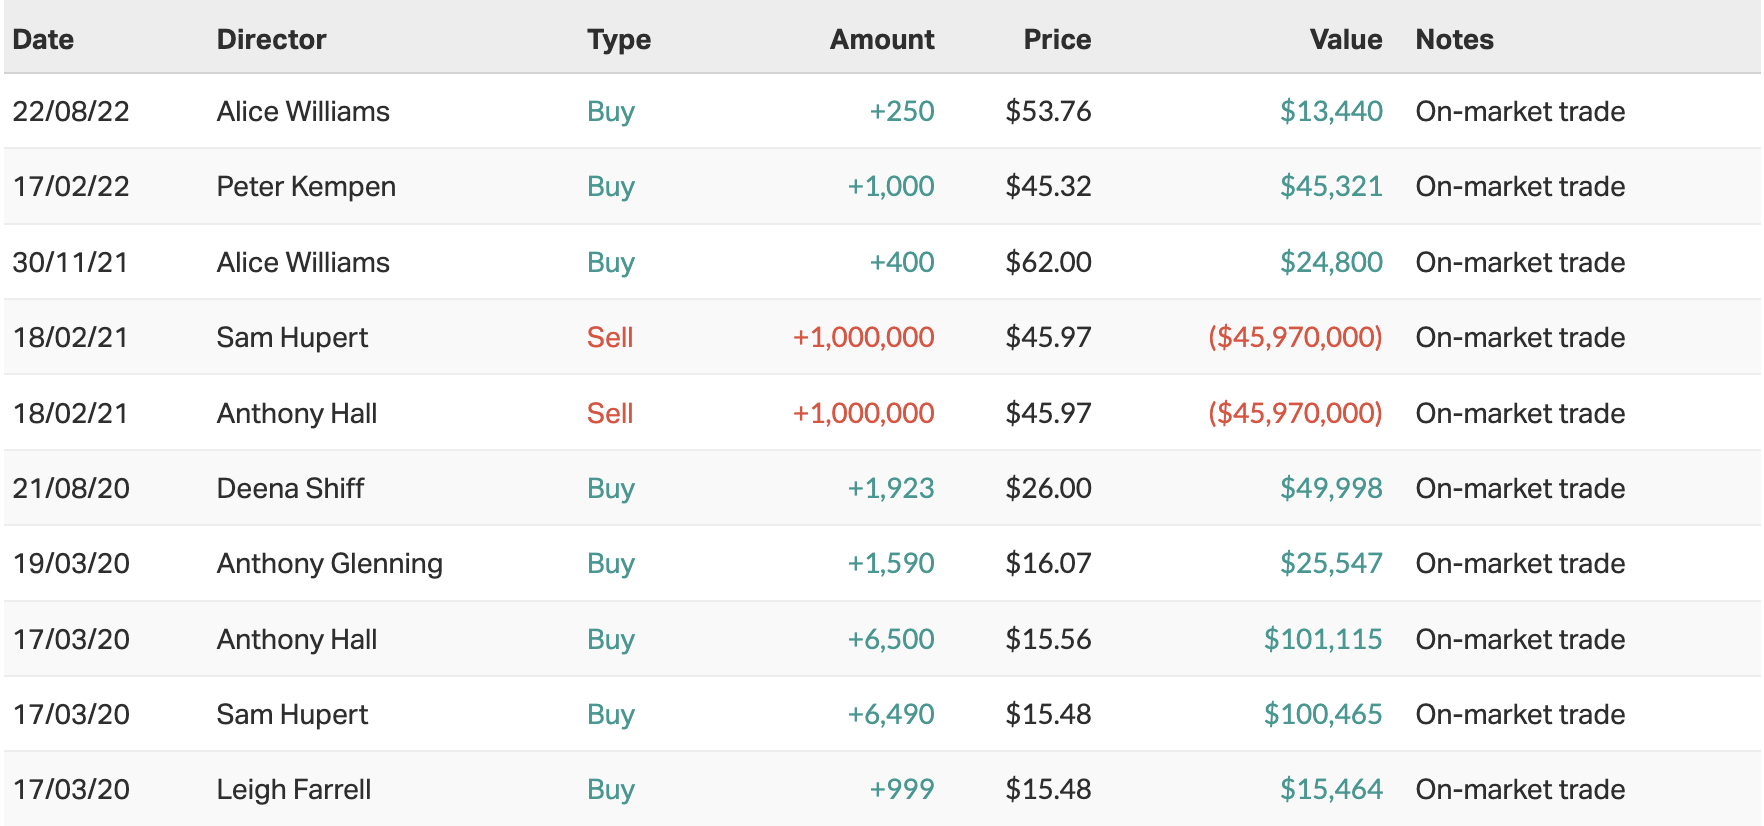Open Alice Williams on the 22/08/22 row
The height and width of the screenshot is (826, 1764).
[303, 111]
